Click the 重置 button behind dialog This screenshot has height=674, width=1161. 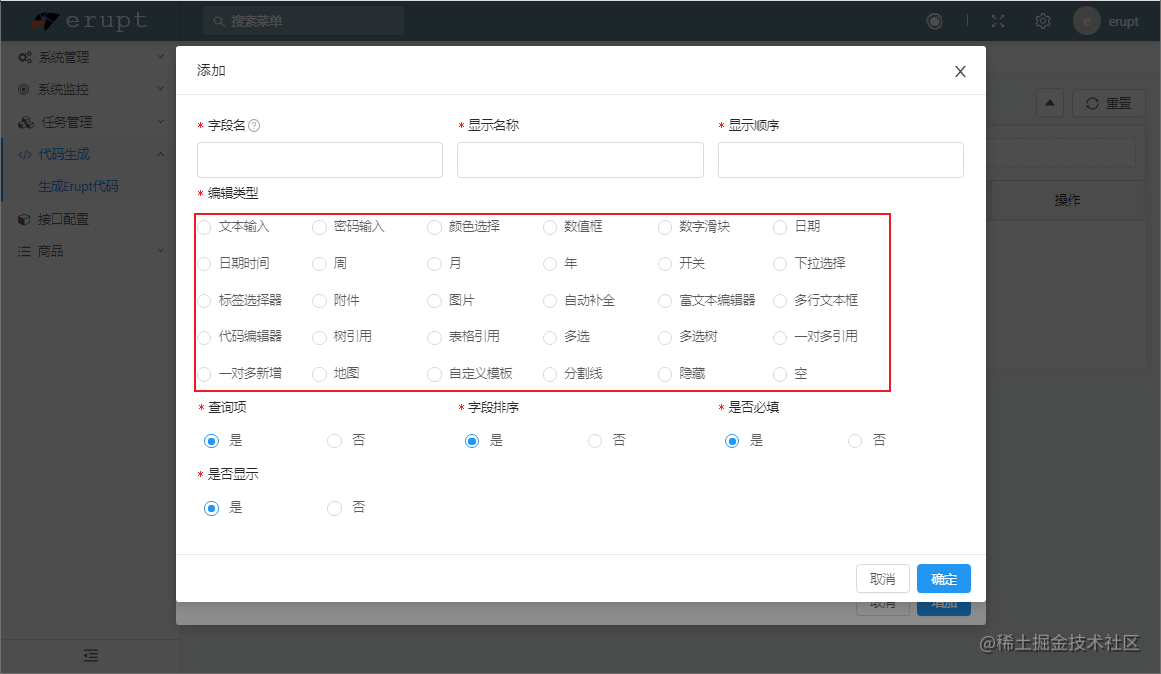[1108, 103]
